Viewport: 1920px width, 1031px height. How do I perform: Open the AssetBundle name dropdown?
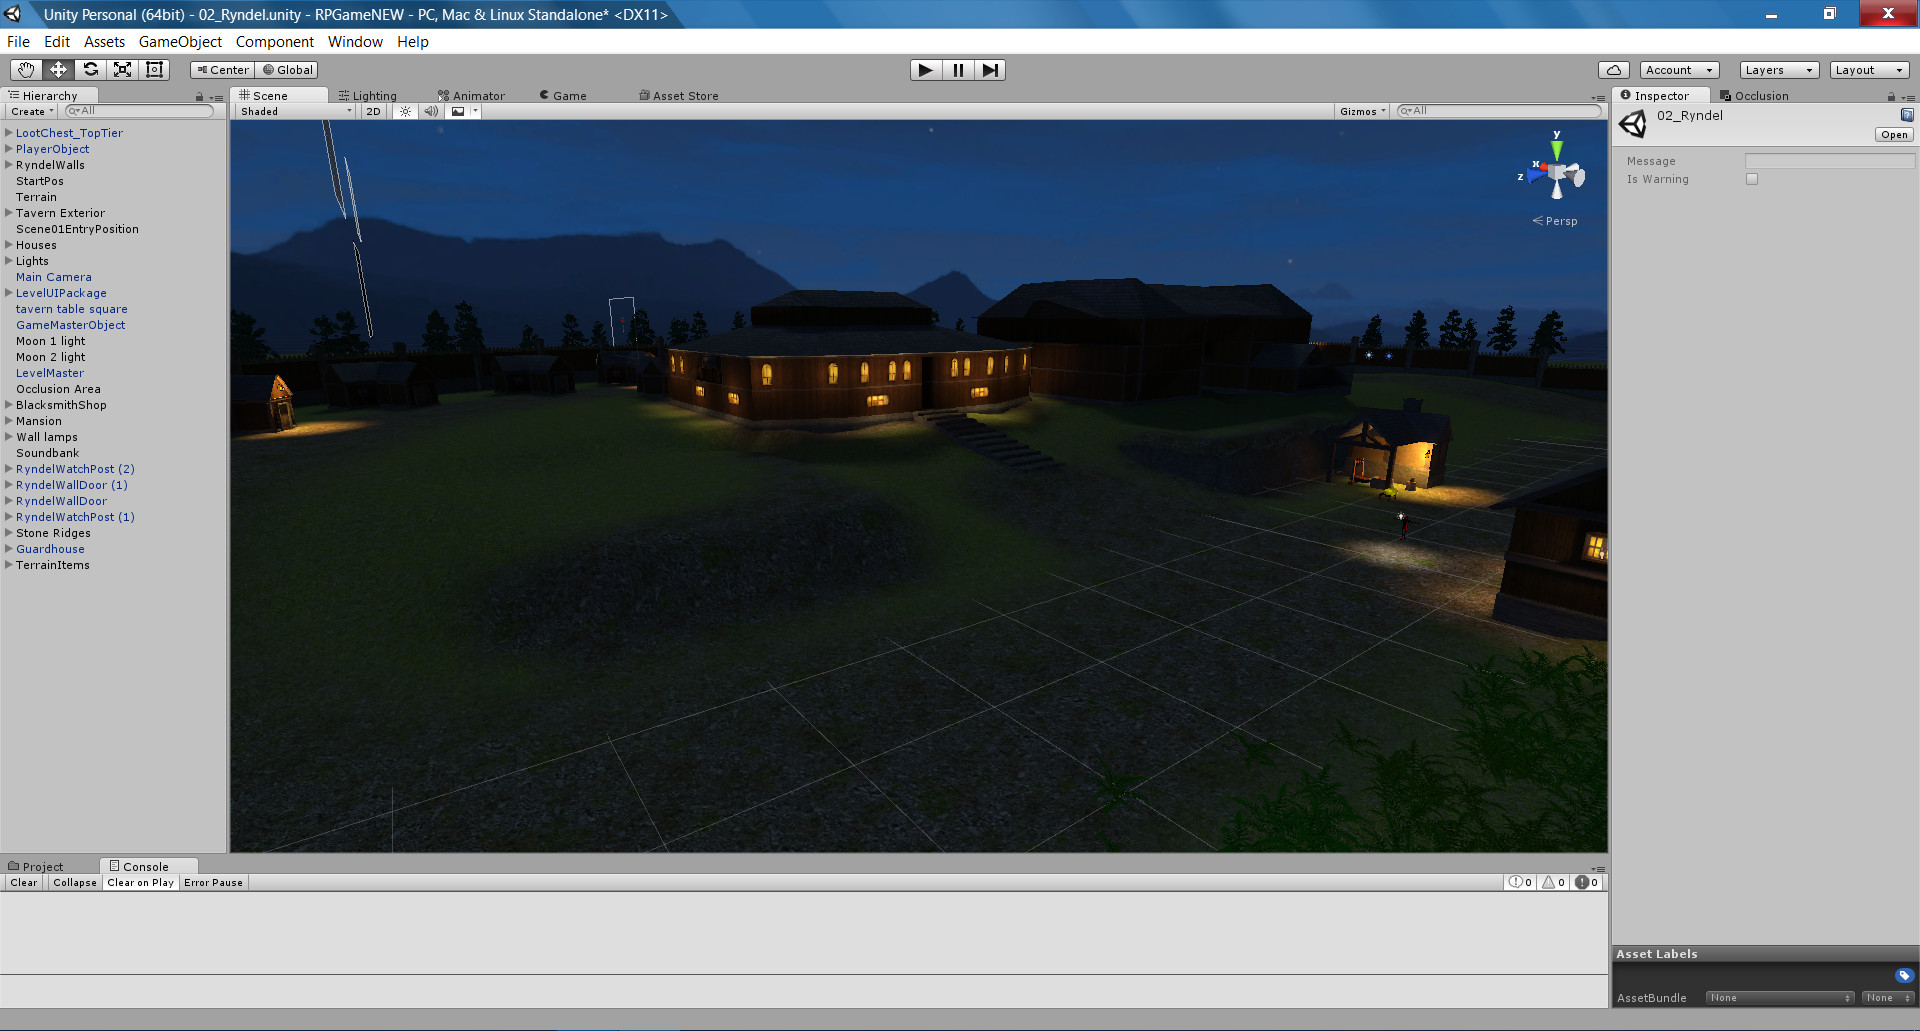1781,998
